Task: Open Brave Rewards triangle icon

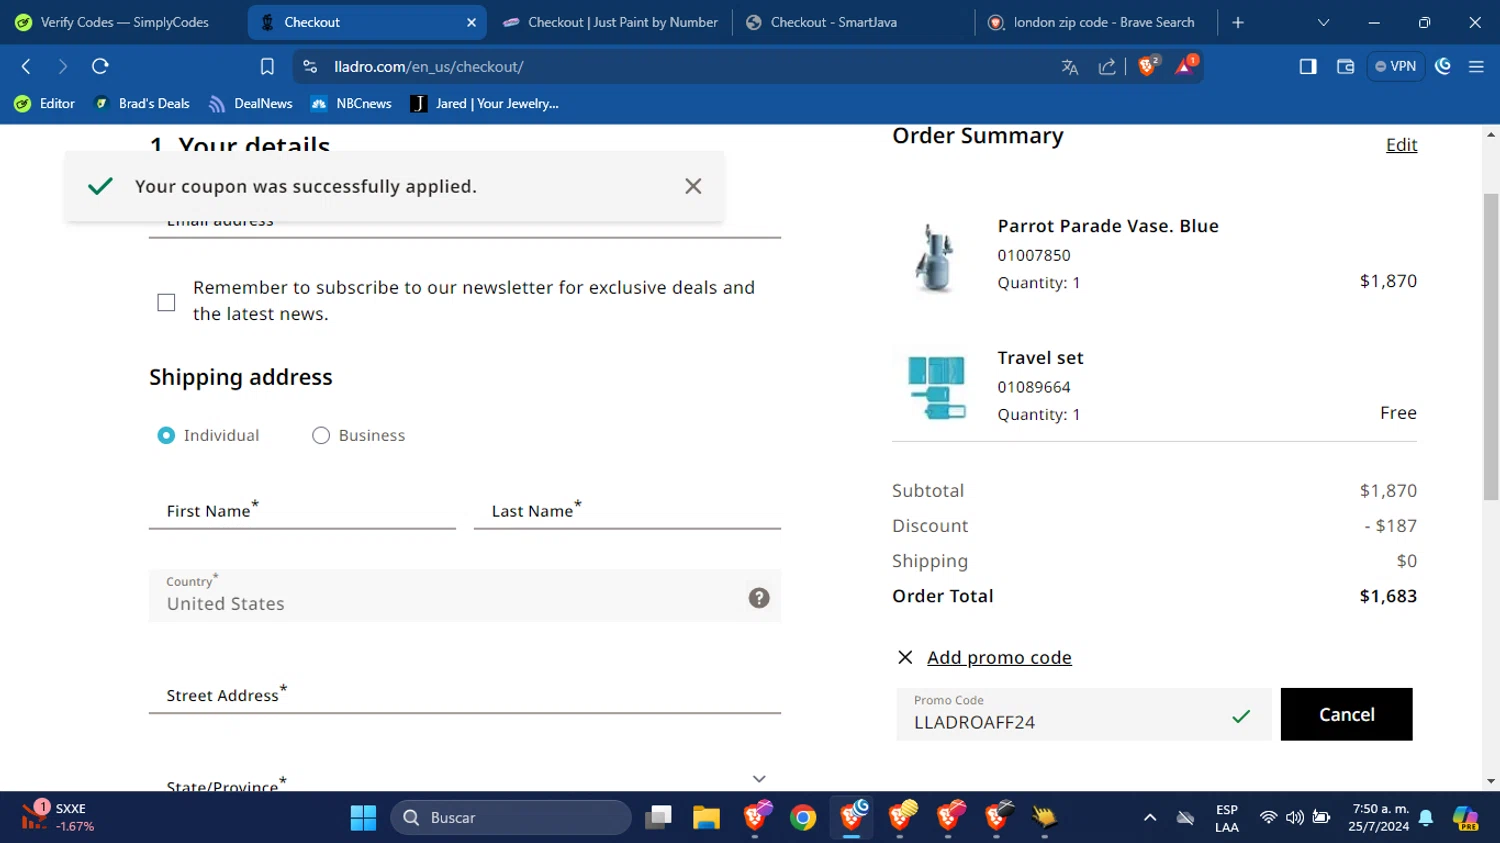Action: click(x=1185, y=66)
